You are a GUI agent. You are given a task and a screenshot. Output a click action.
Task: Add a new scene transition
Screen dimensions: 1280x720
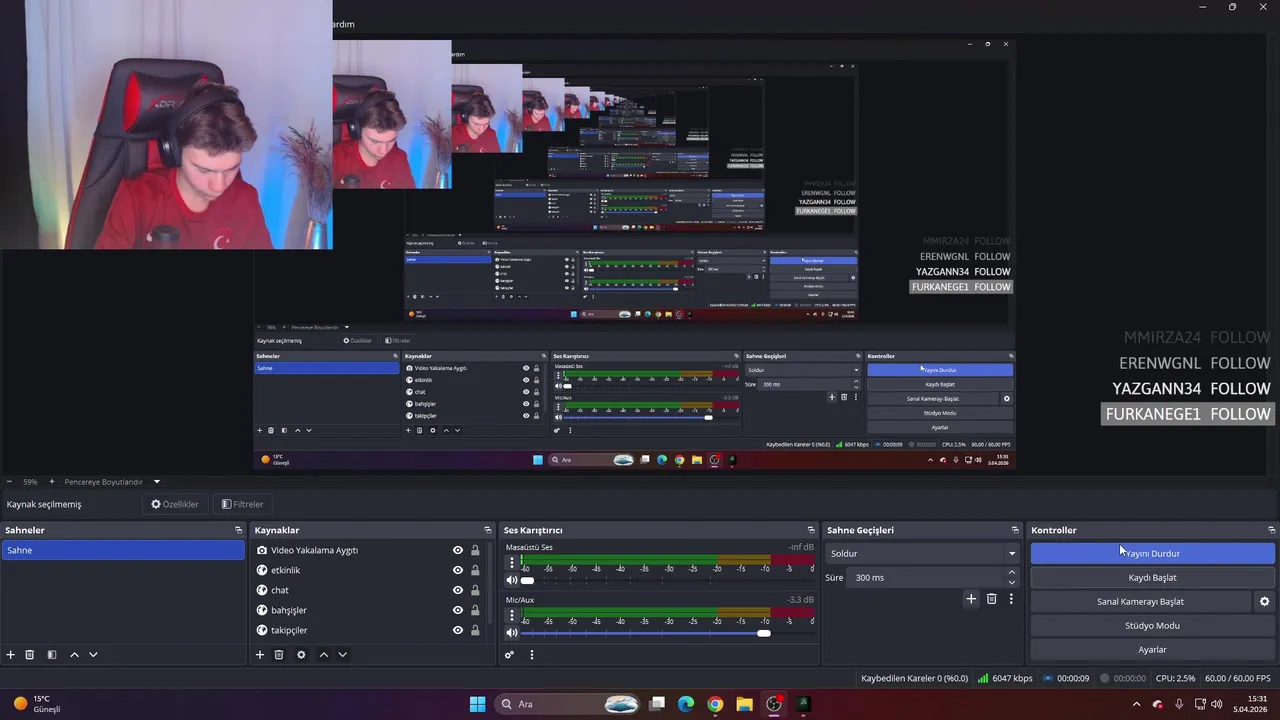tap(970, 599)
